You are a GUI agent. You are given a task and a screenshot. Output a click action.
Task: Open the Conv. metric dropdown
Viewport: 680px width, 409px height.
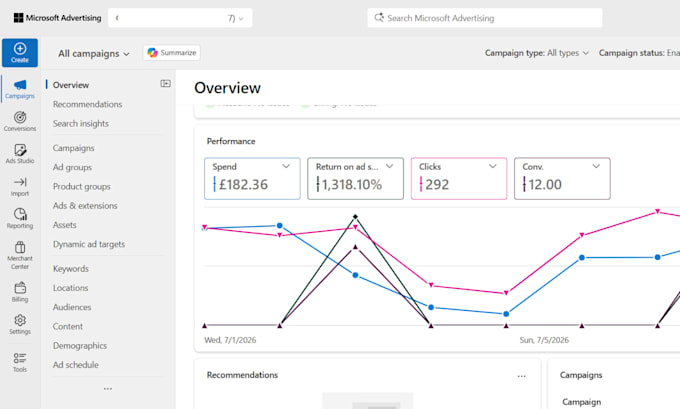pyautogui.click(x=596, y=166)
